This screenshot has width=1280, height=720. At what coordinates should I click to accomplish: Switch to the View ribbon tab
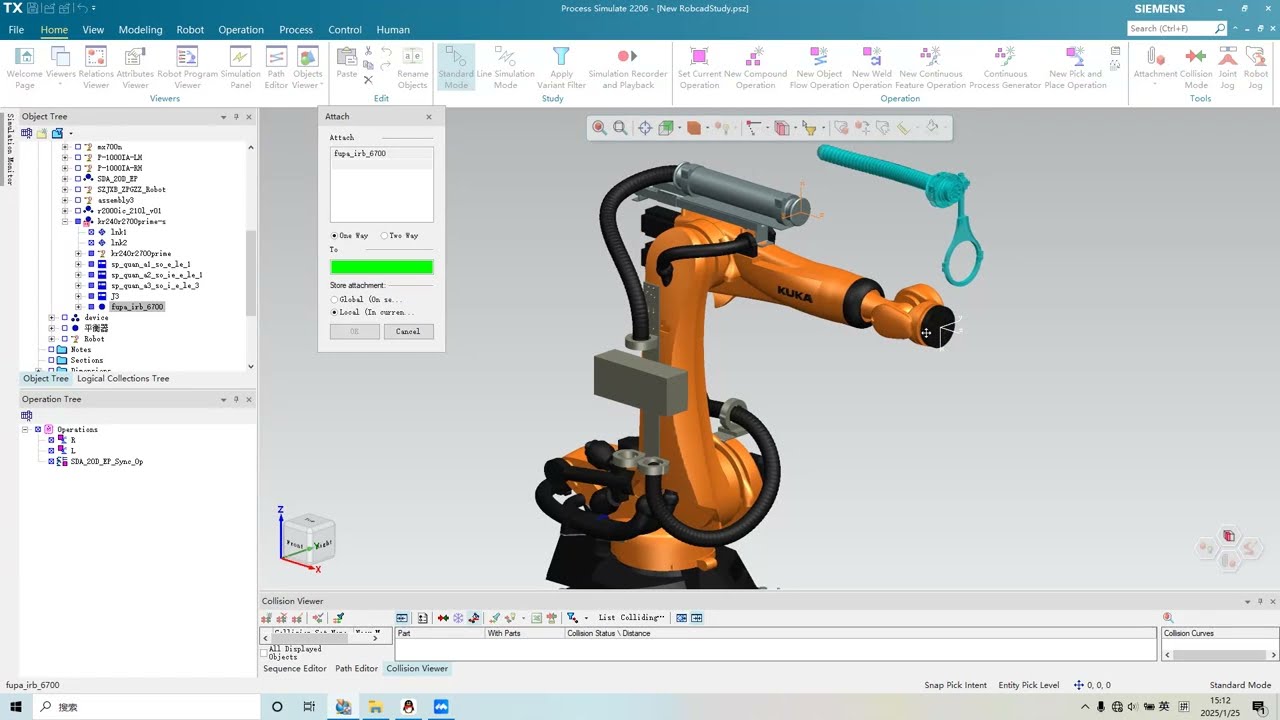pos(93,30)
